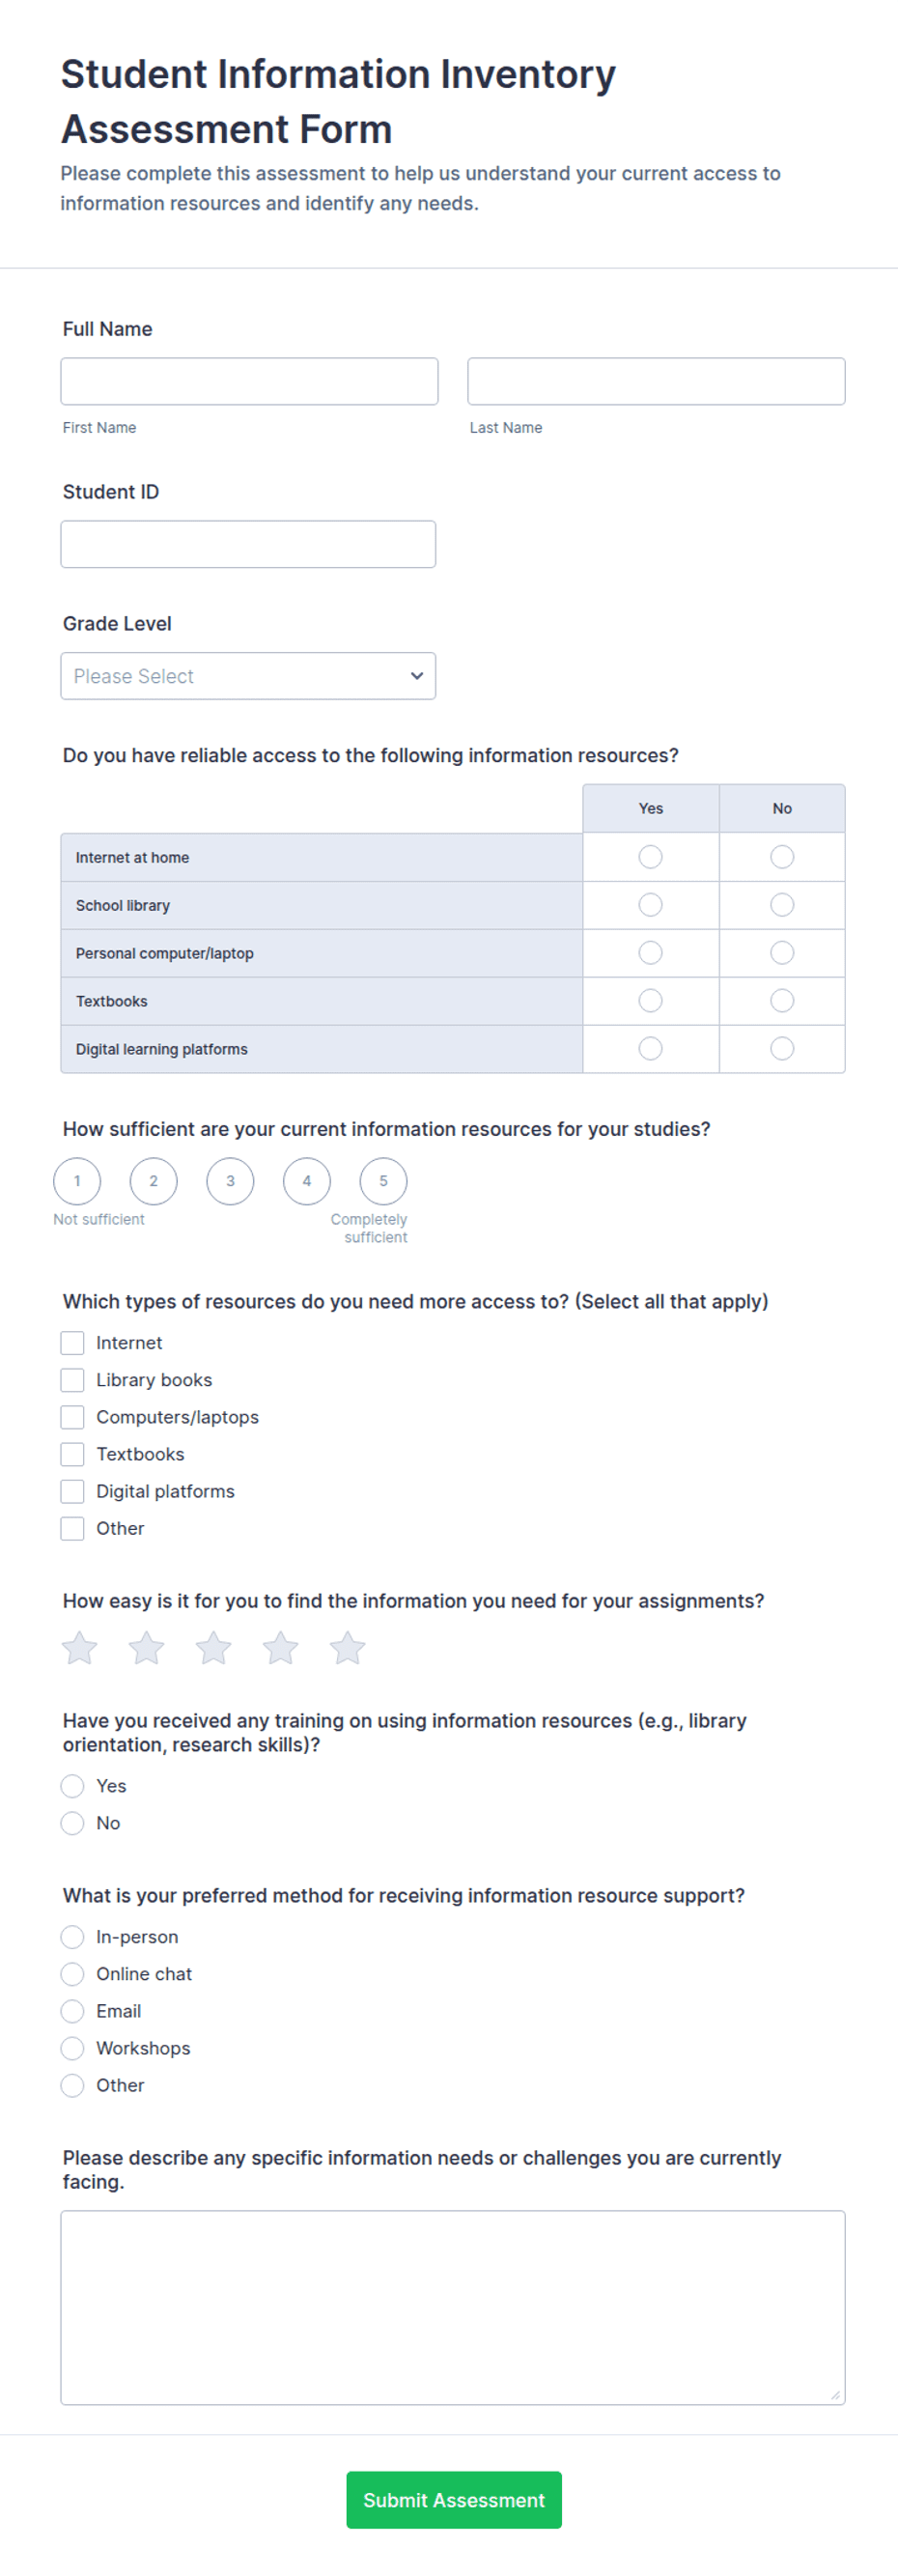
Task: Select Yes for received training question
Action: click(x=72, y=1785)
